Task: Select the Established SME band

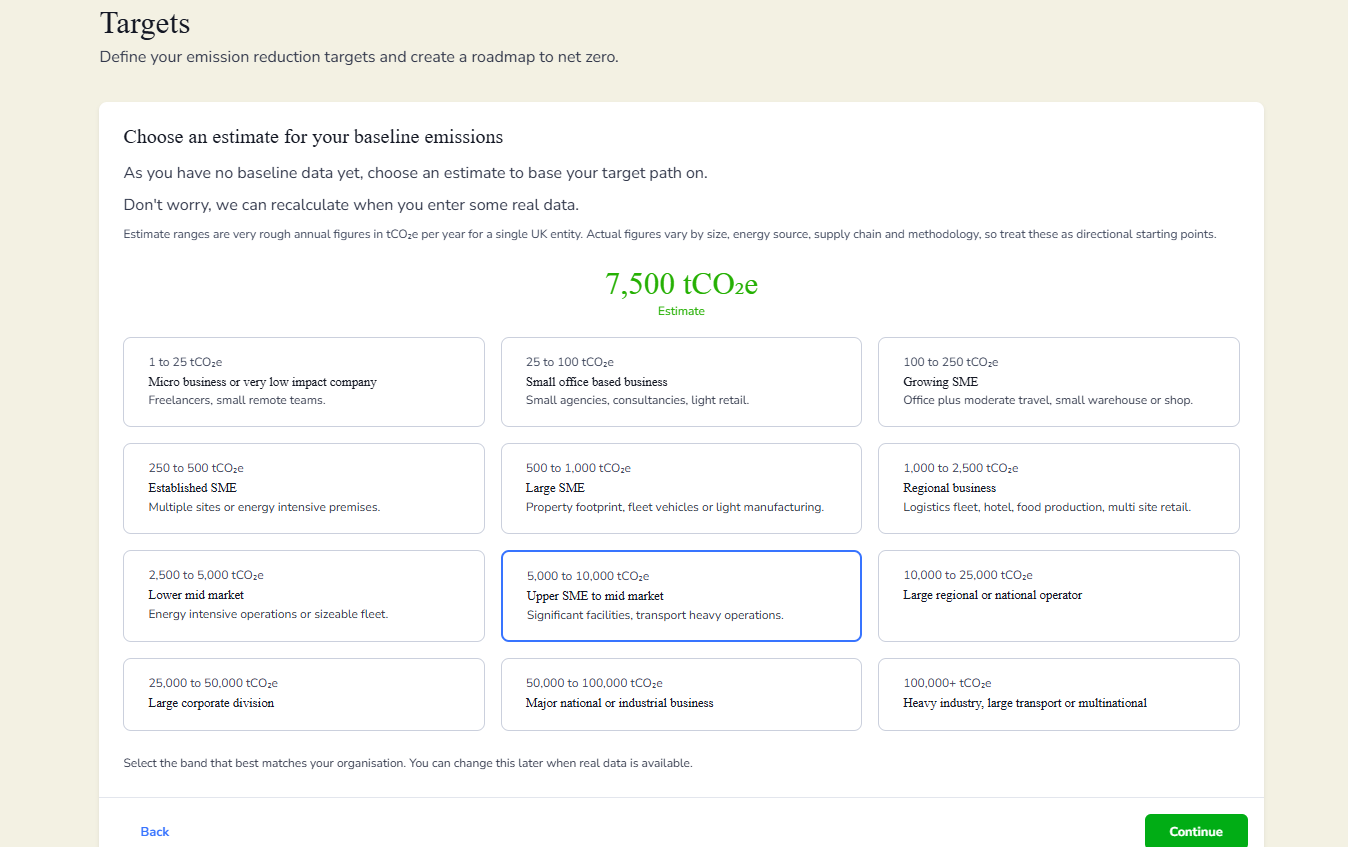Action: [x=303, y=488]
